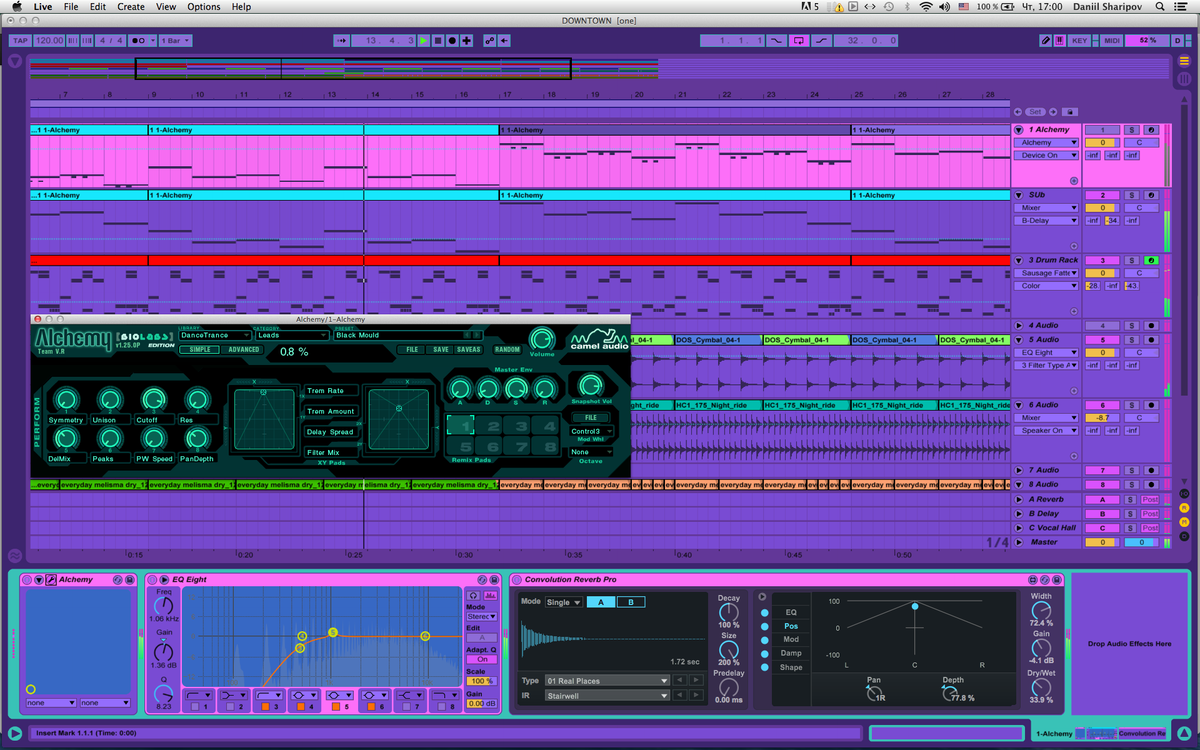Click the TAP tempo button

[19, 40]
